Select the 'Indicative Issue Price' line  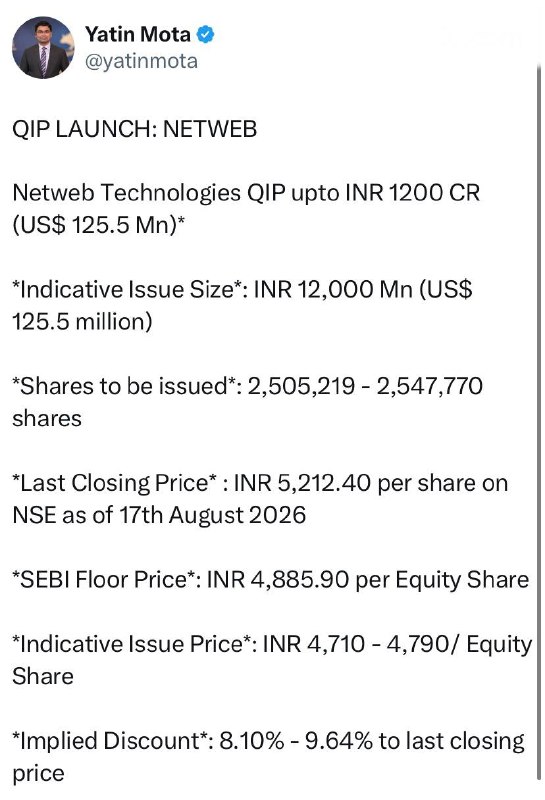[272, 644]
